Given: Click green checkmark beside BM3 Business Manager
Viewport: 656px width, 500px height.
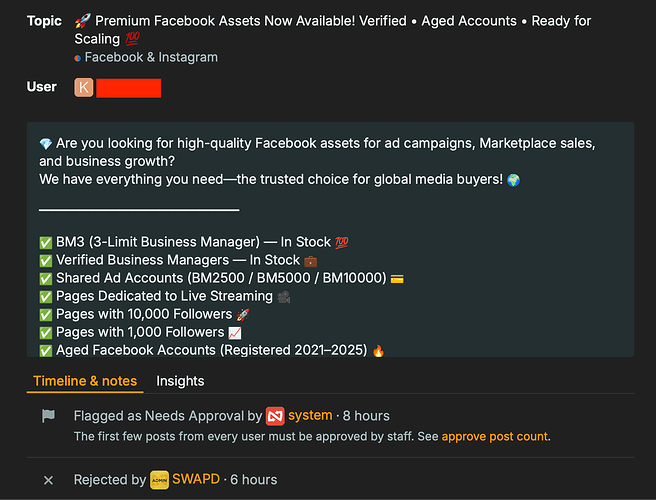Looking at the screenshot, I should [46, 243].
